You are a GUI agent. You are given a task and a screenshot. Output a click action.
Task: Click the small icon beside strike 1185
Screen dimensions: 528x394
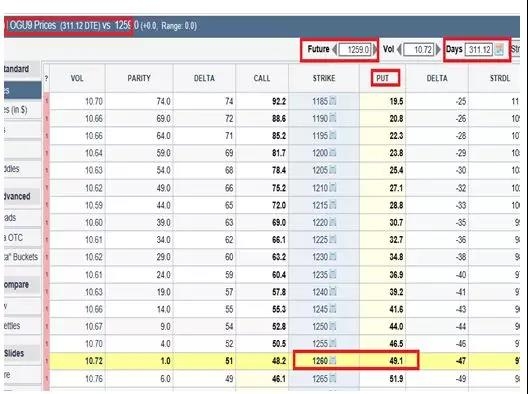pyautogui.click(x=332, y=100)
